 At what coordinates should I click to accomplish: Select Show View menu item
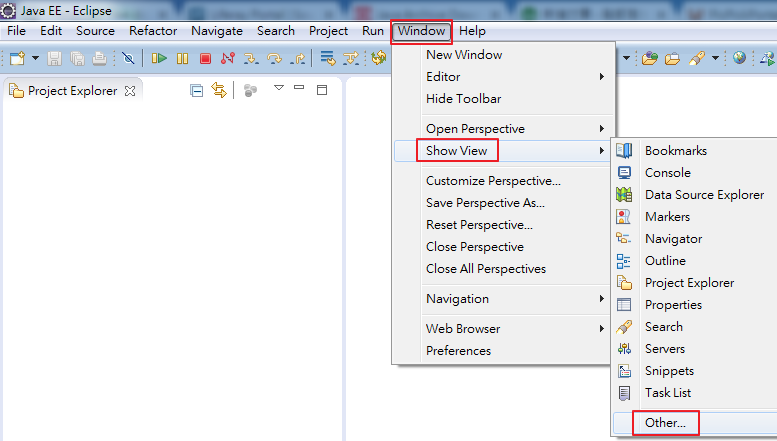(503, 151)
